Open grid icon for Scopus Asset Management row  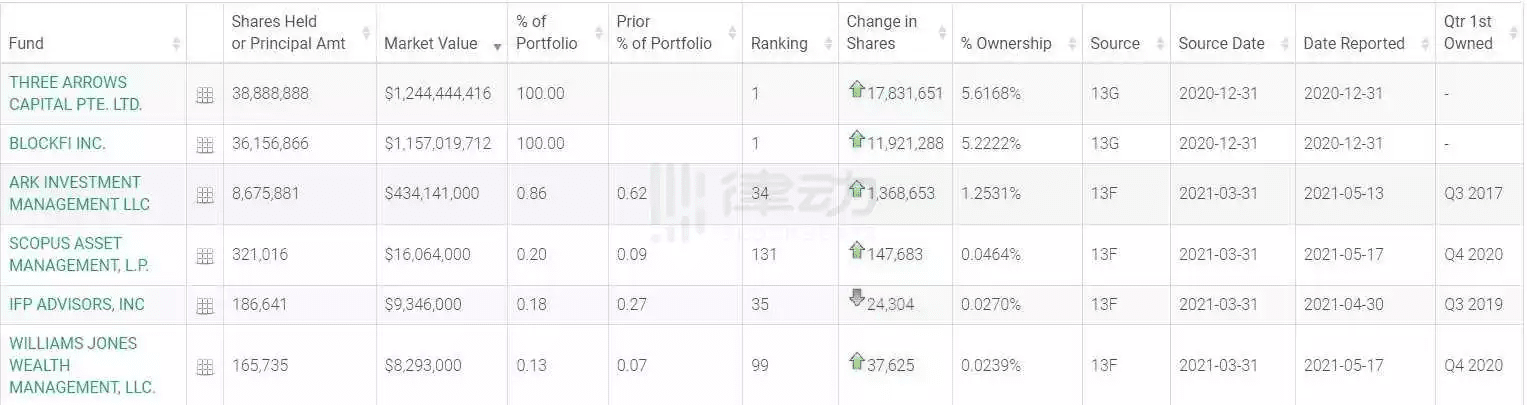point(205,256)
